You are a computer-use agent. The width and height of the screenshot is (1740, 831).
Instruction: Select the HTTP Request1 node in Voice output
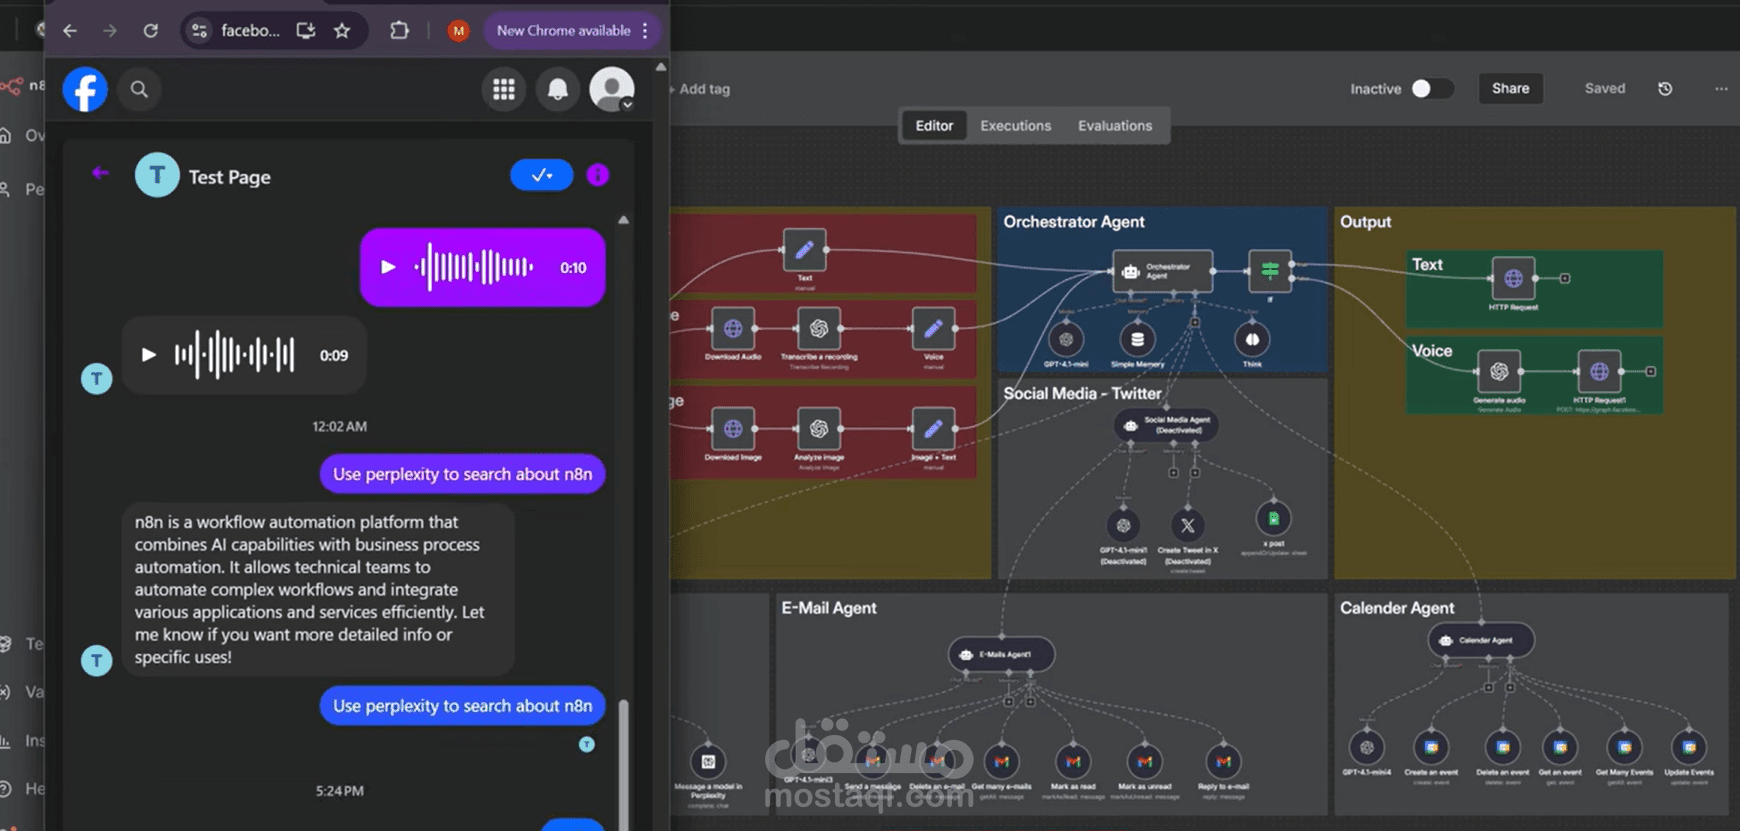[x=1599, y=372]
